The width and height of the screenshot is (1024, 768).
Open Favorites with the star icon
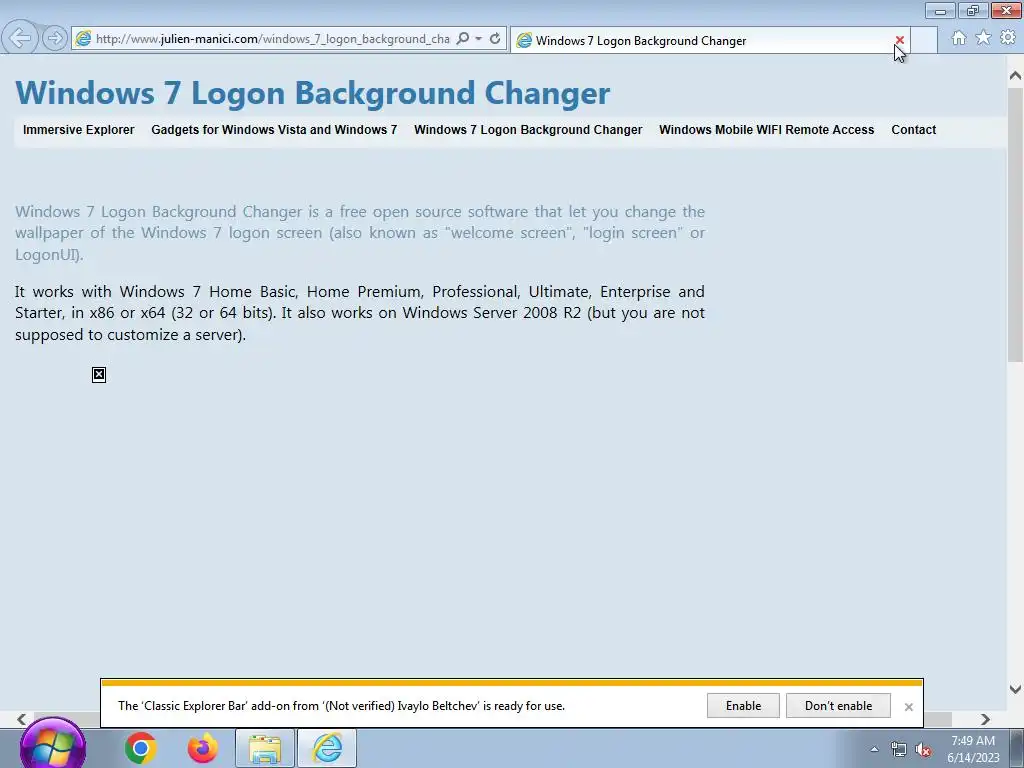coord(983,38)
